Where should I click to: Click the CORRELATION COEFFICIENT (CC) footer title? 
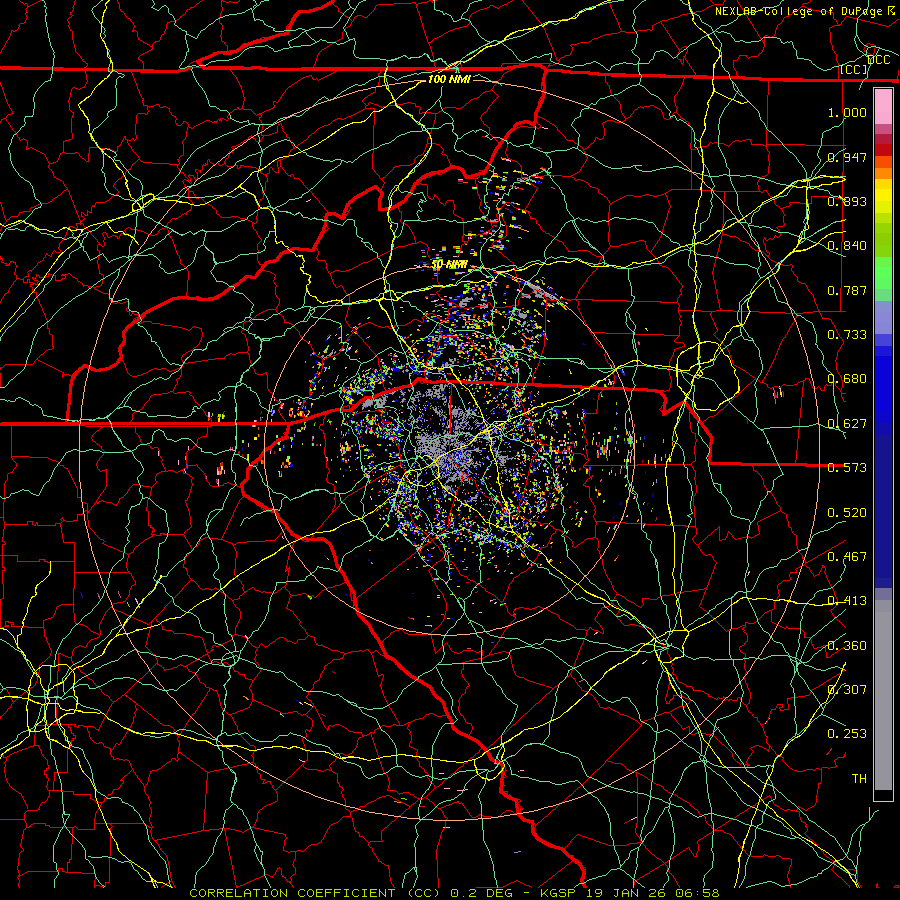315,893
